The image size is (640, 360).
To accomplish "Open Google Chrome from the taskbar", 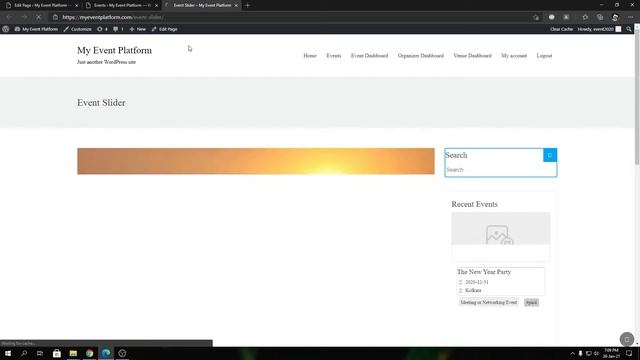I will [x=89, y=353].
